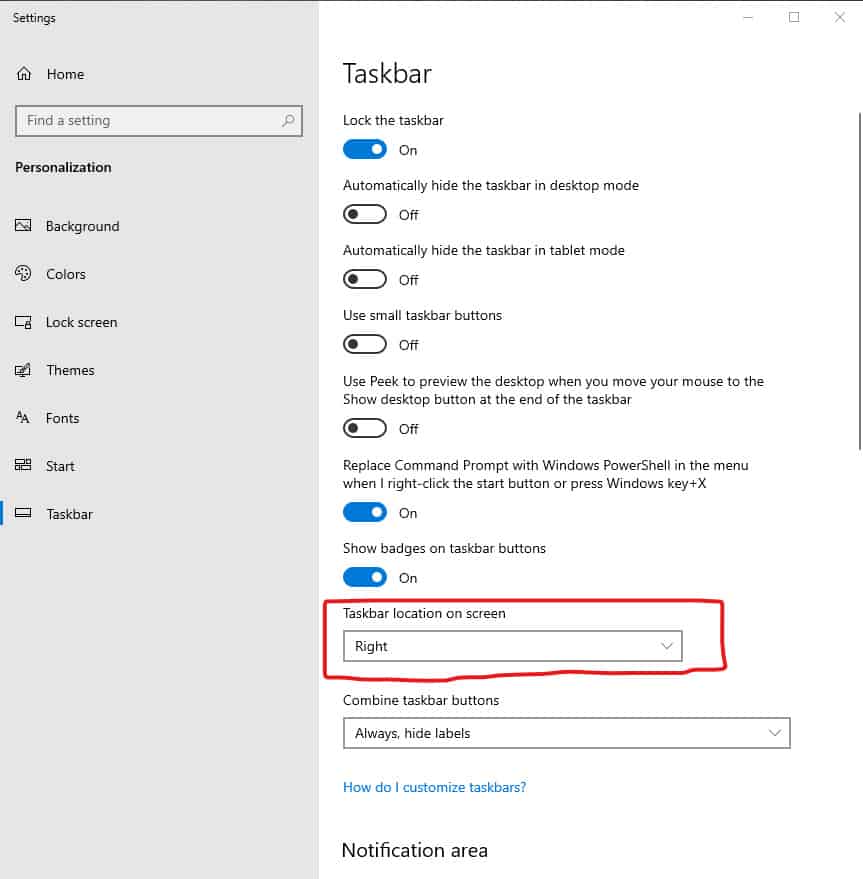863x879 pixels.
Task: Open Taskbar location on screen dropdown
Action: point(513,646)
